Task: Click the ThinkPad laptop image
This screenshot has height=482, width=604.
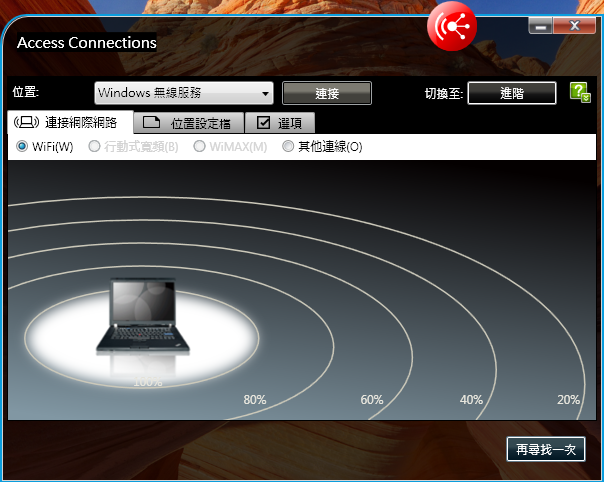Action: [143, 316]
